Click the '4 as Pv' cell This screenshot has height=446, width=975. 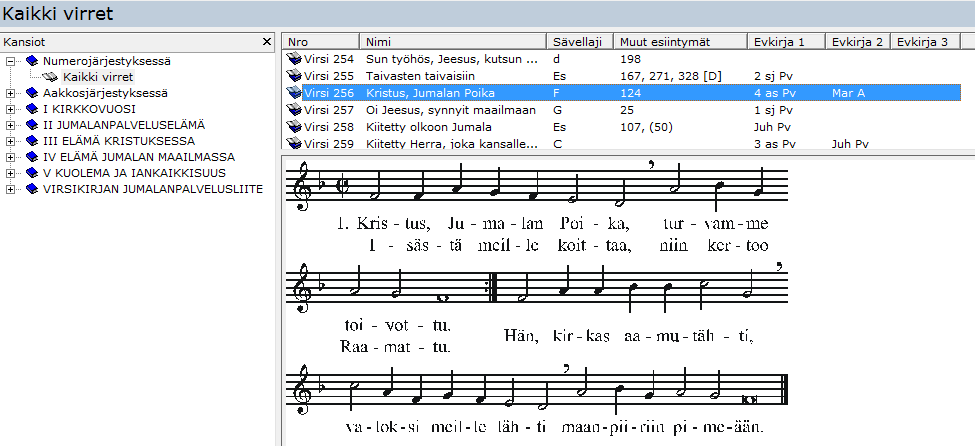(x=774, y=93)
